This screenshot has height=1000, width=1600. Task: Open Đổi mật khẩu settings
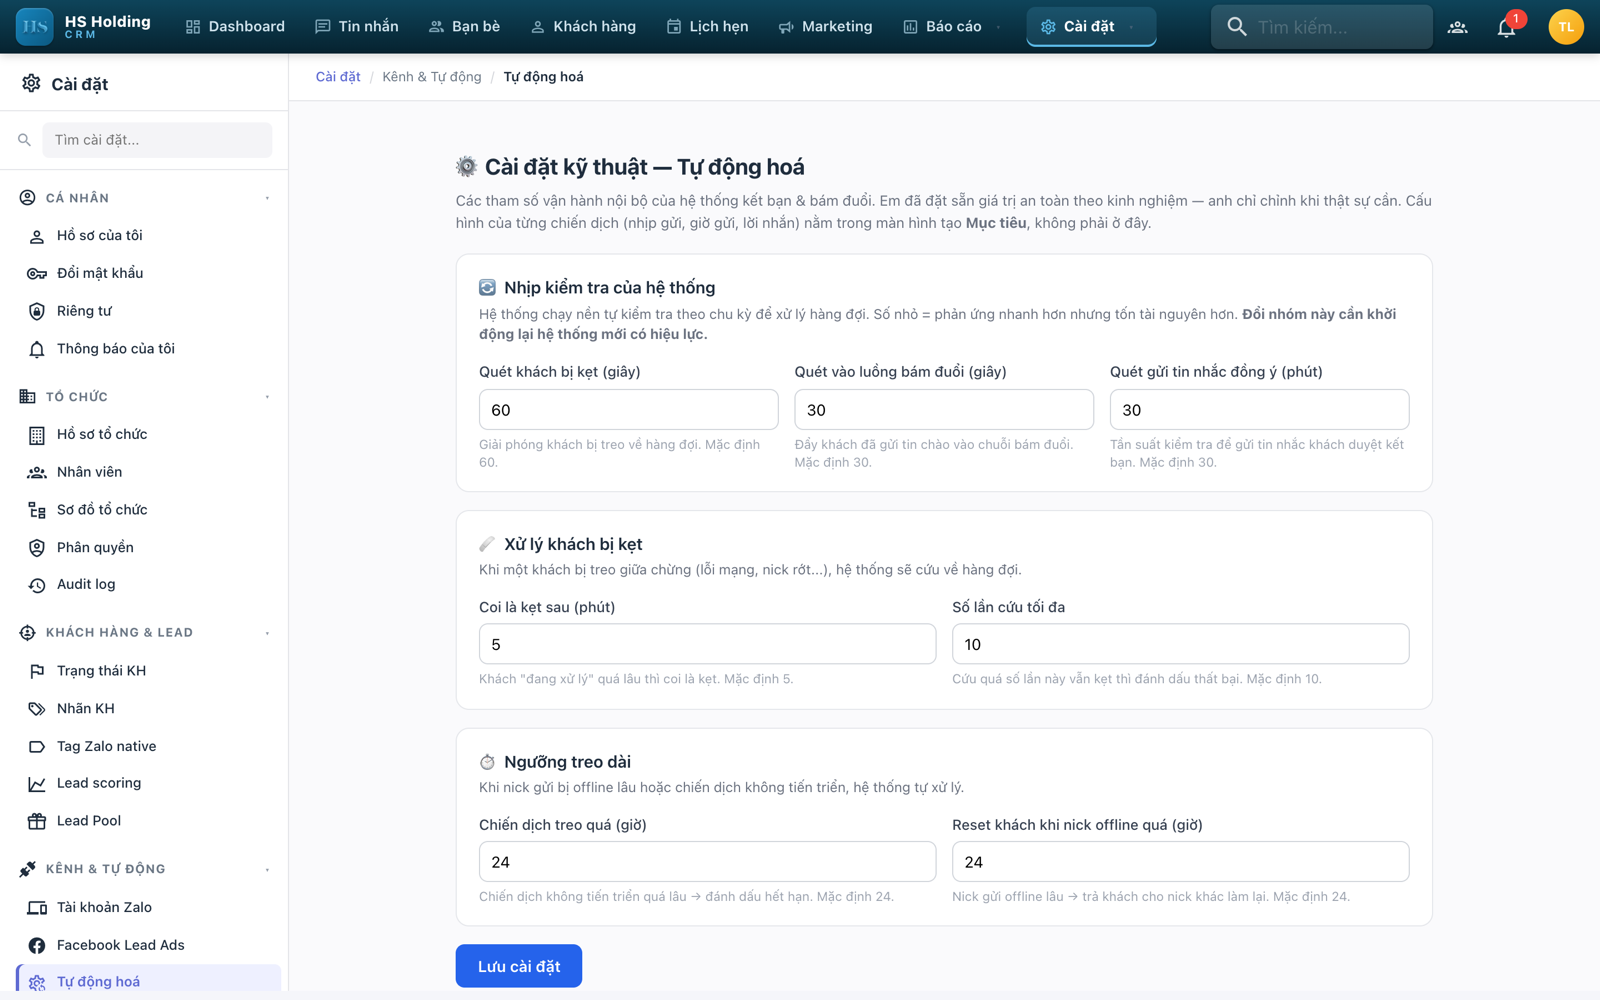click(148, 274)
